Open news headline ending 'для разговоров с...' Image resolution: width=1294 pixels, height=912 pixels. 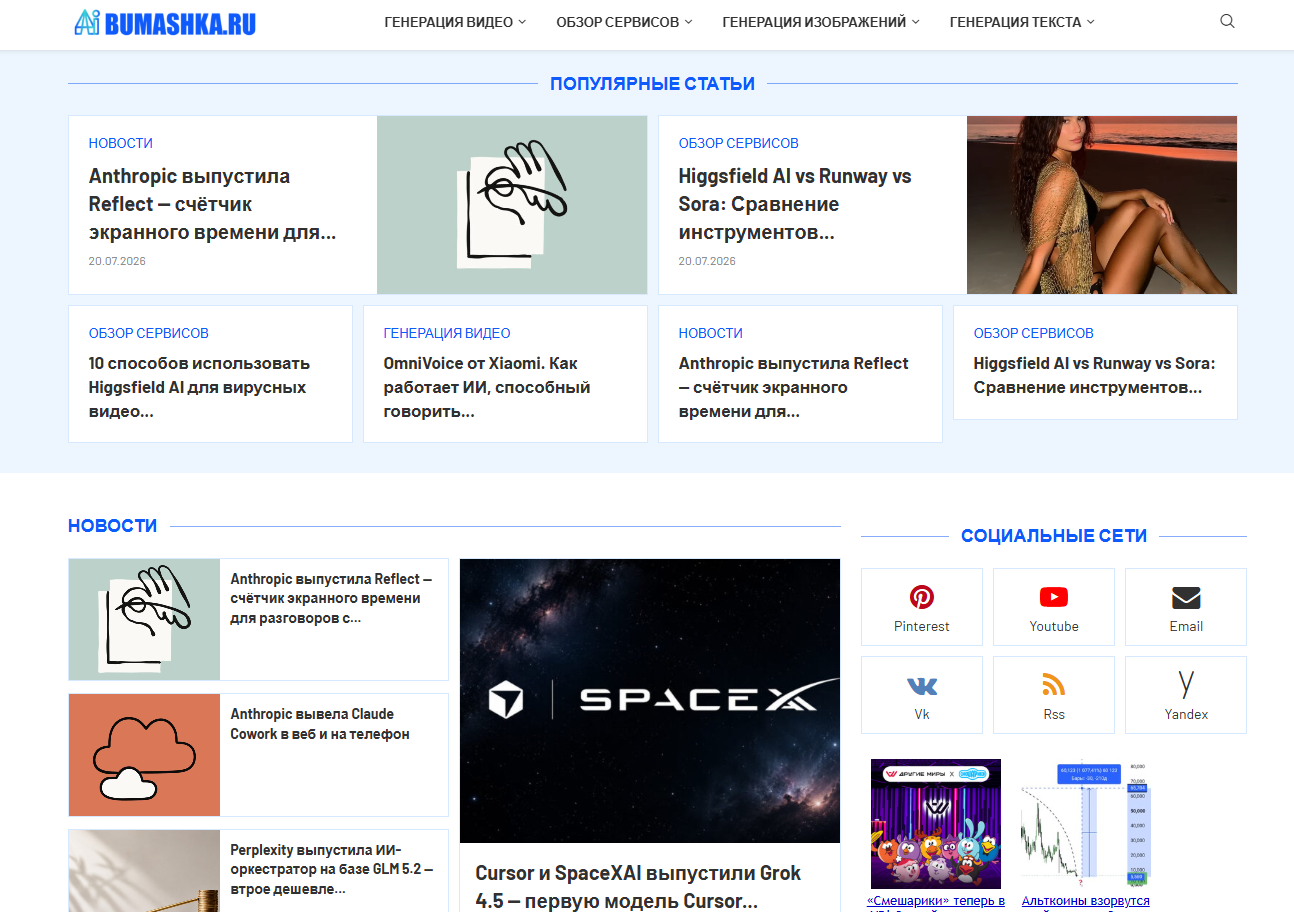tap(332, 598)
